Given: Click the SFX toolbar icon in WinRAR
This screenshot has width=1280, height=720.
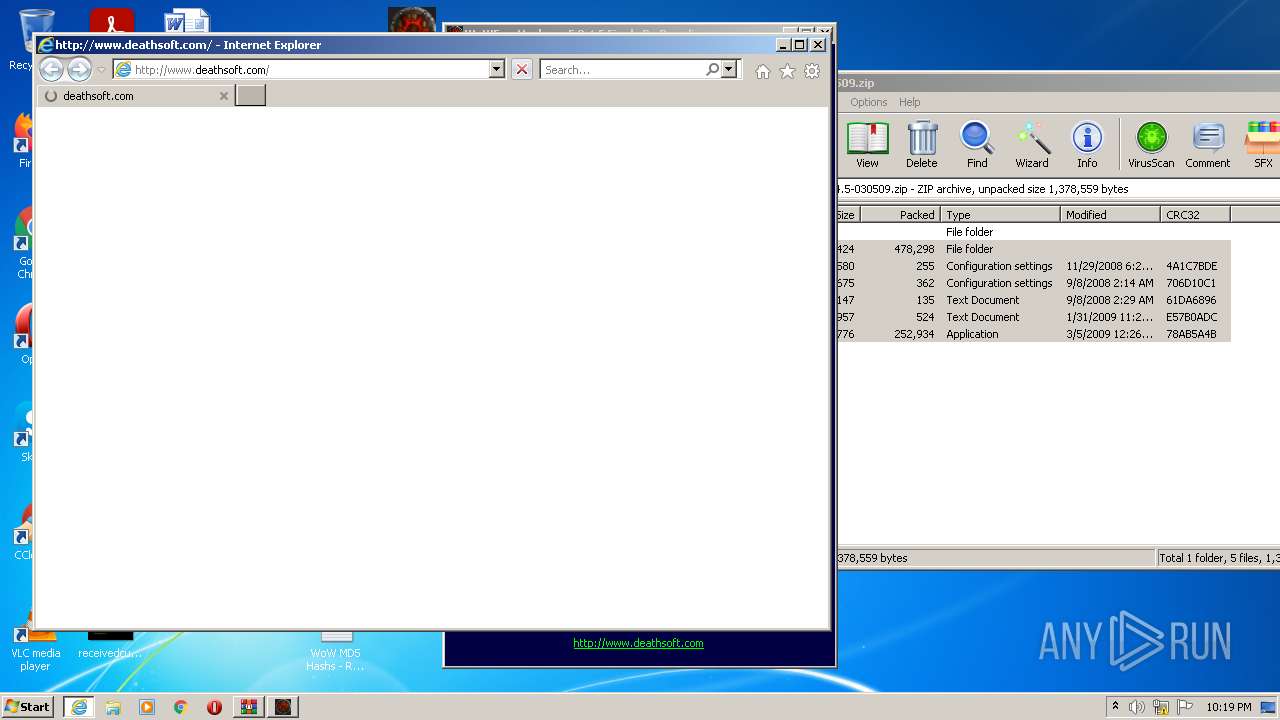Looking at the screenshot, I should click(x=1262, y=145).
